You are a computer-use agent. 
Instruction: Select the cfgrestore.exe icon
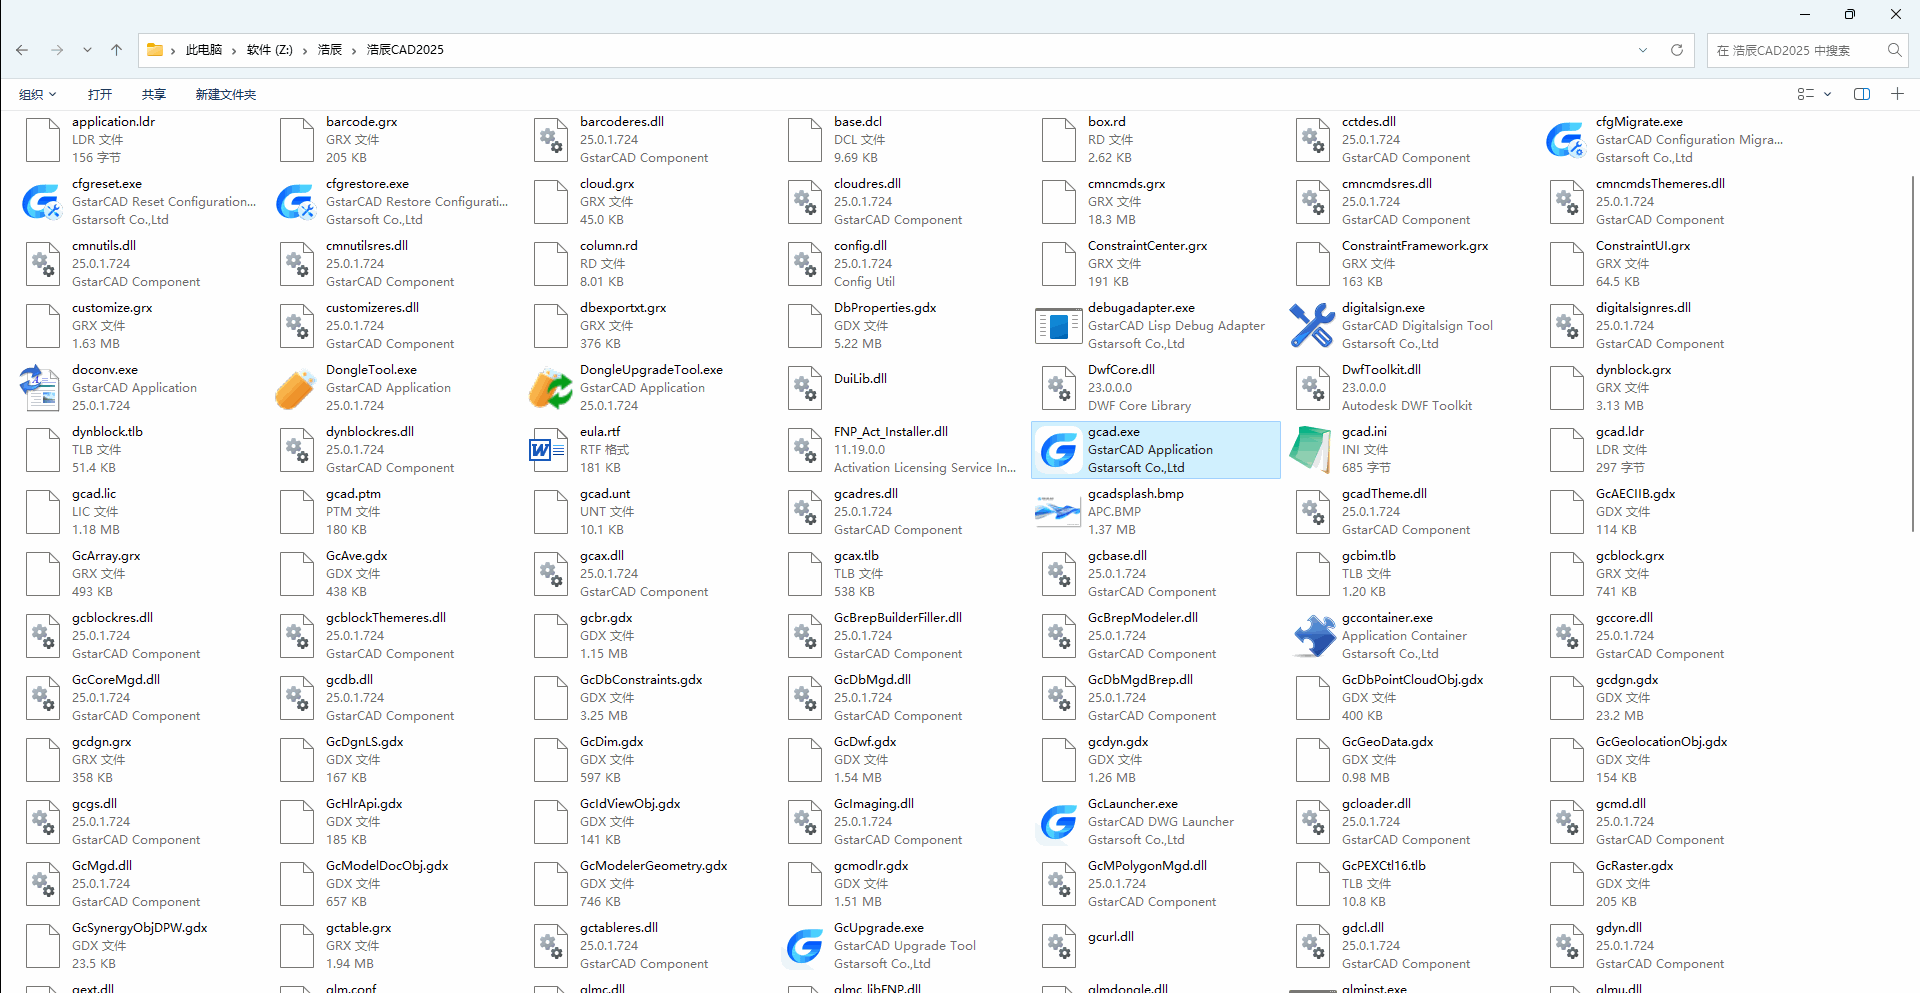296,202
